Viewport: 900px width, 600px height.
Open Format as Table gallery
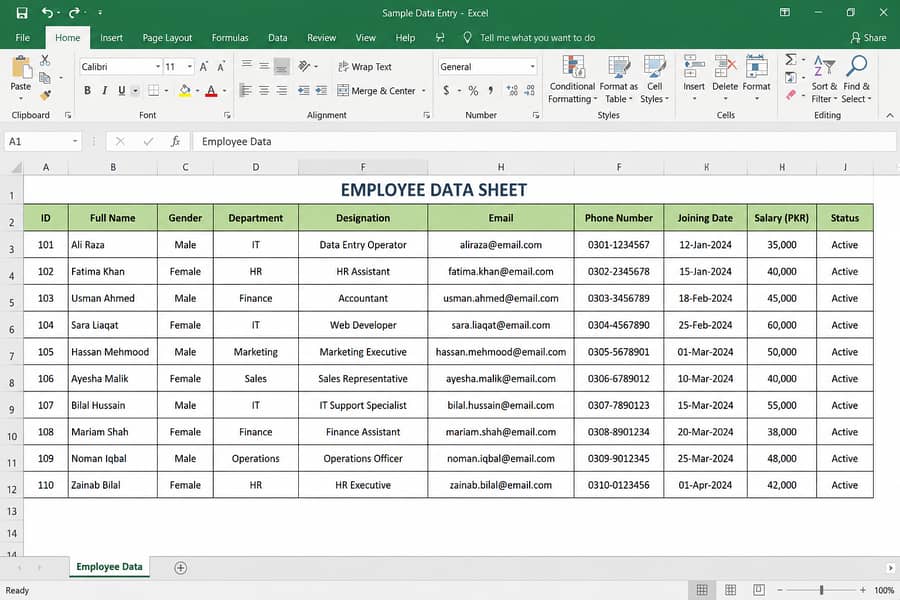pyautogui.click(x=619, y=79)
